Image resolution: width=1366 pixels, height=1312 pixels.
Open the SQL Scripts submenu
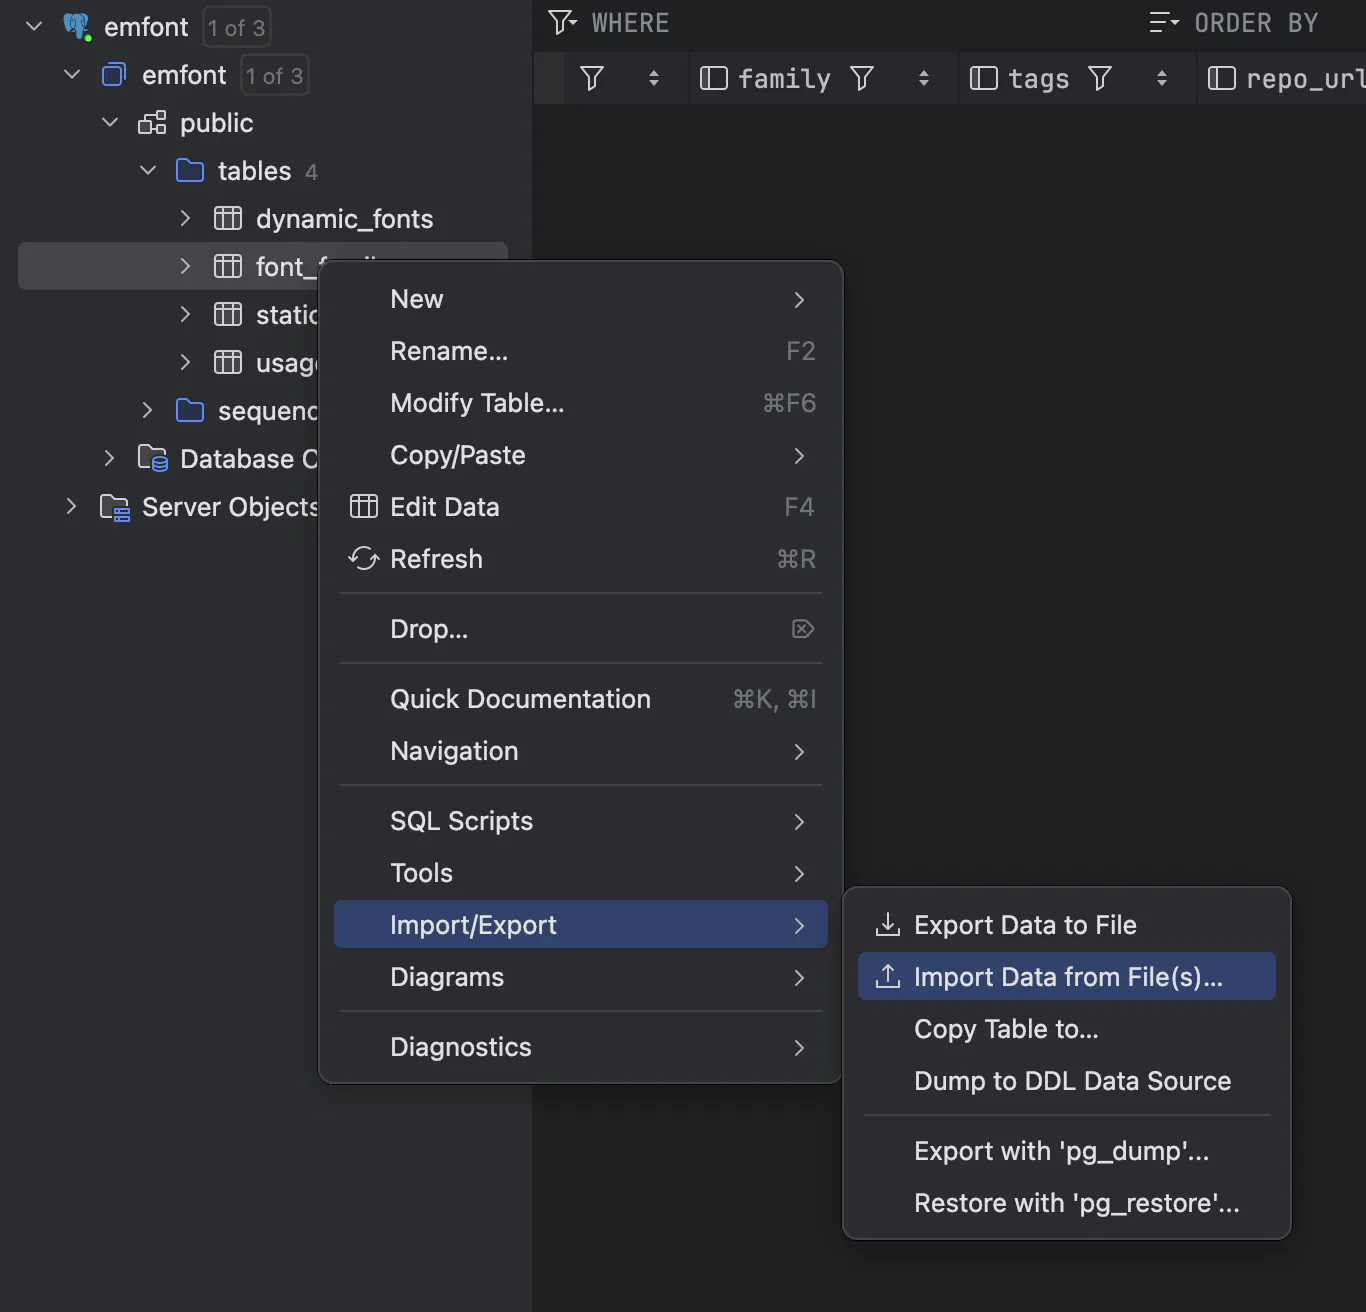[x=581, y=821]
